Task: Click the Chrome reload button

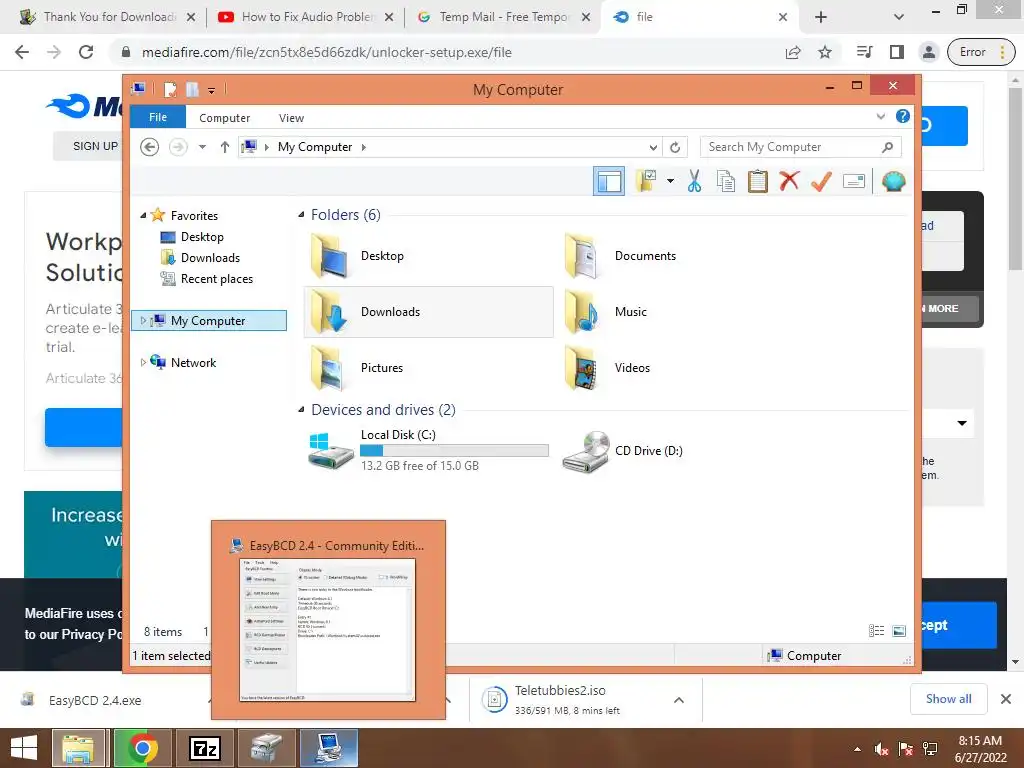Action: coord(86,52)
